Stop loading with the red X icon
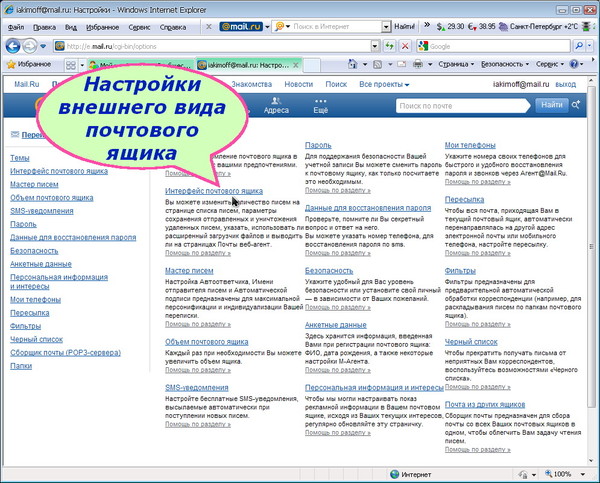Viewport: 600px width, 483px height. [x=405, y=46]
